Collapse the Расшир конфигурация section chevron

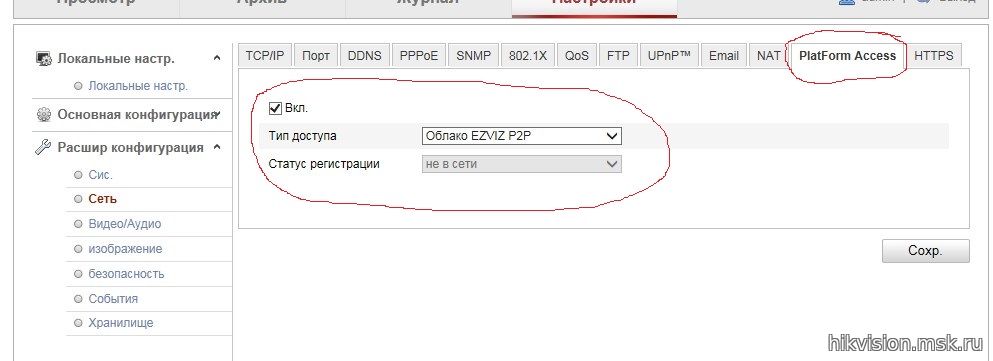click(x=217, y=148)
